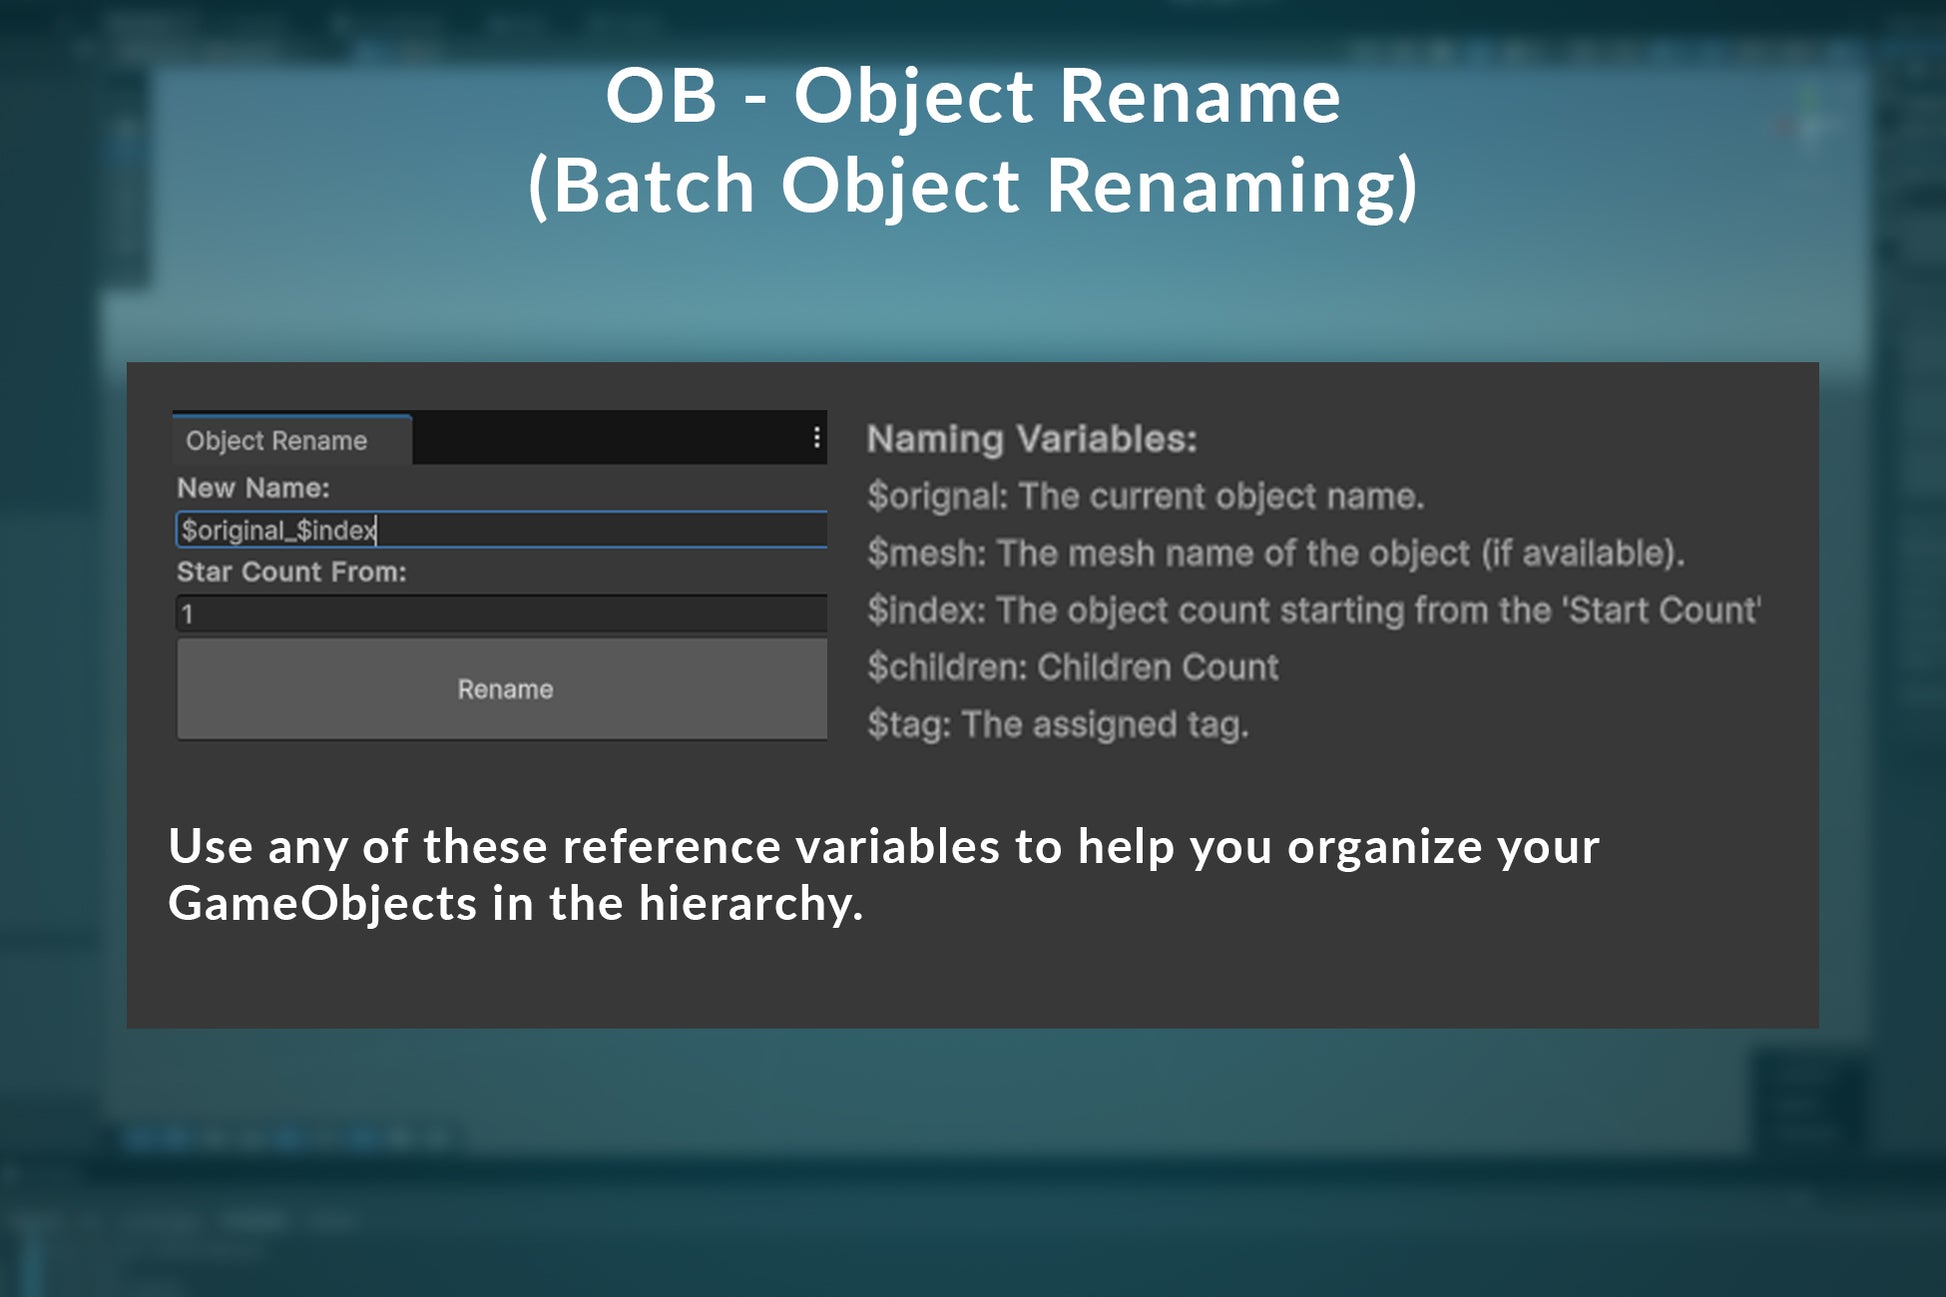Click the $orignal variable description line

click(1145, 496)
